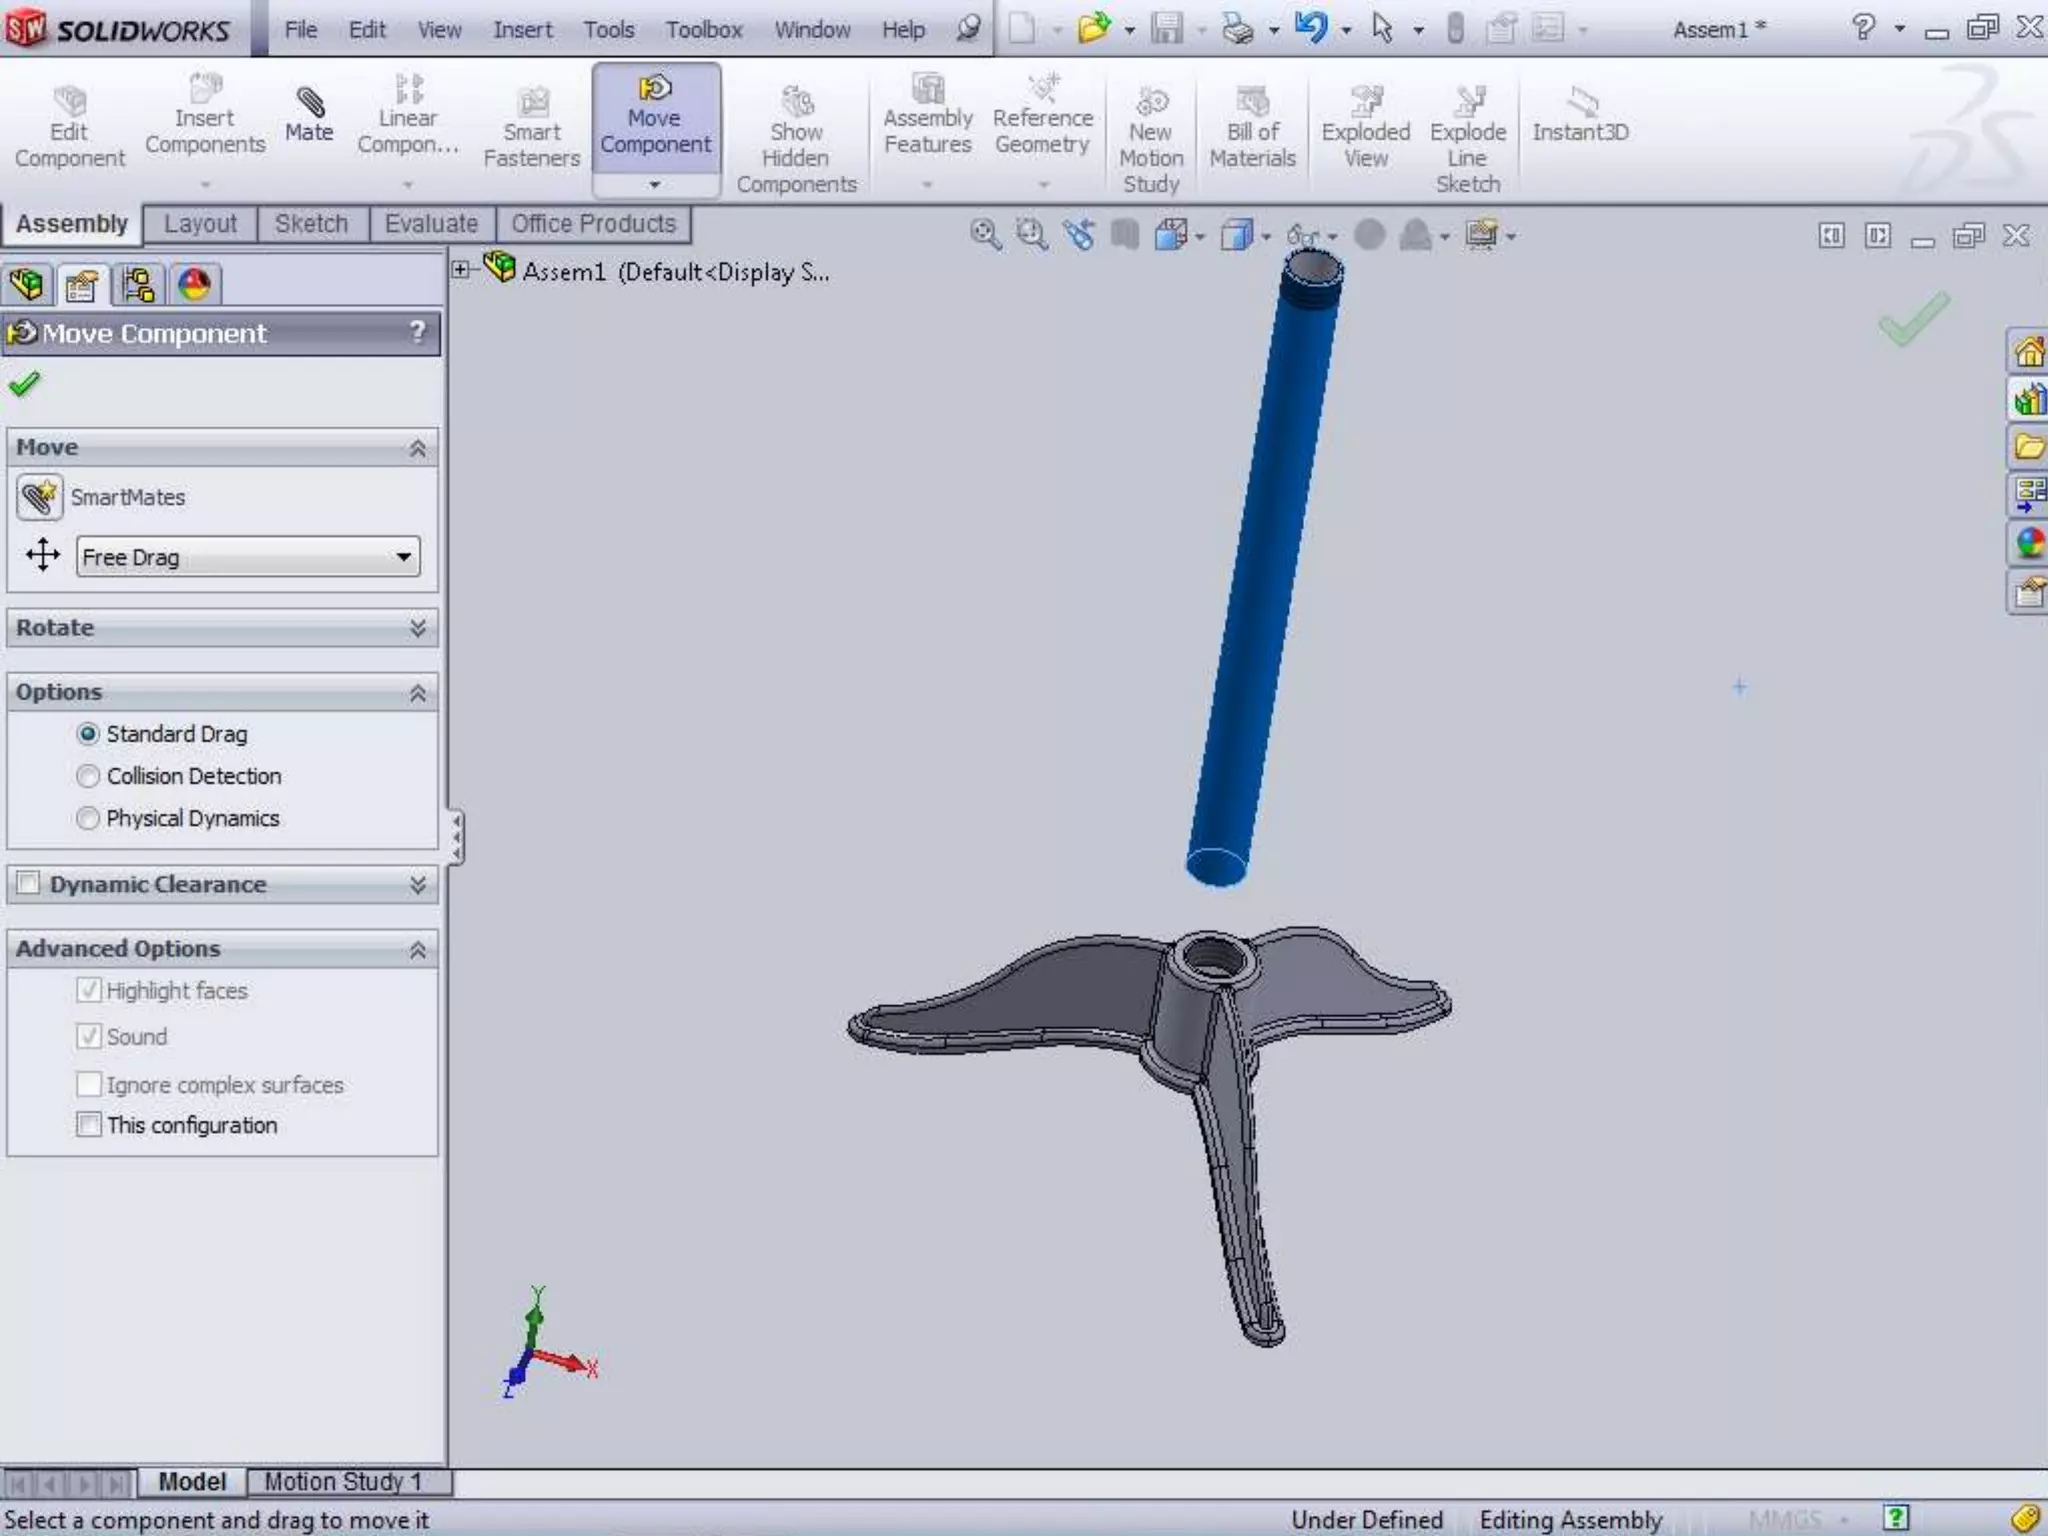Screen dimensions: 2048x1536
Task: Open the Toolbox menu
Action: click(x=703, y=30)
